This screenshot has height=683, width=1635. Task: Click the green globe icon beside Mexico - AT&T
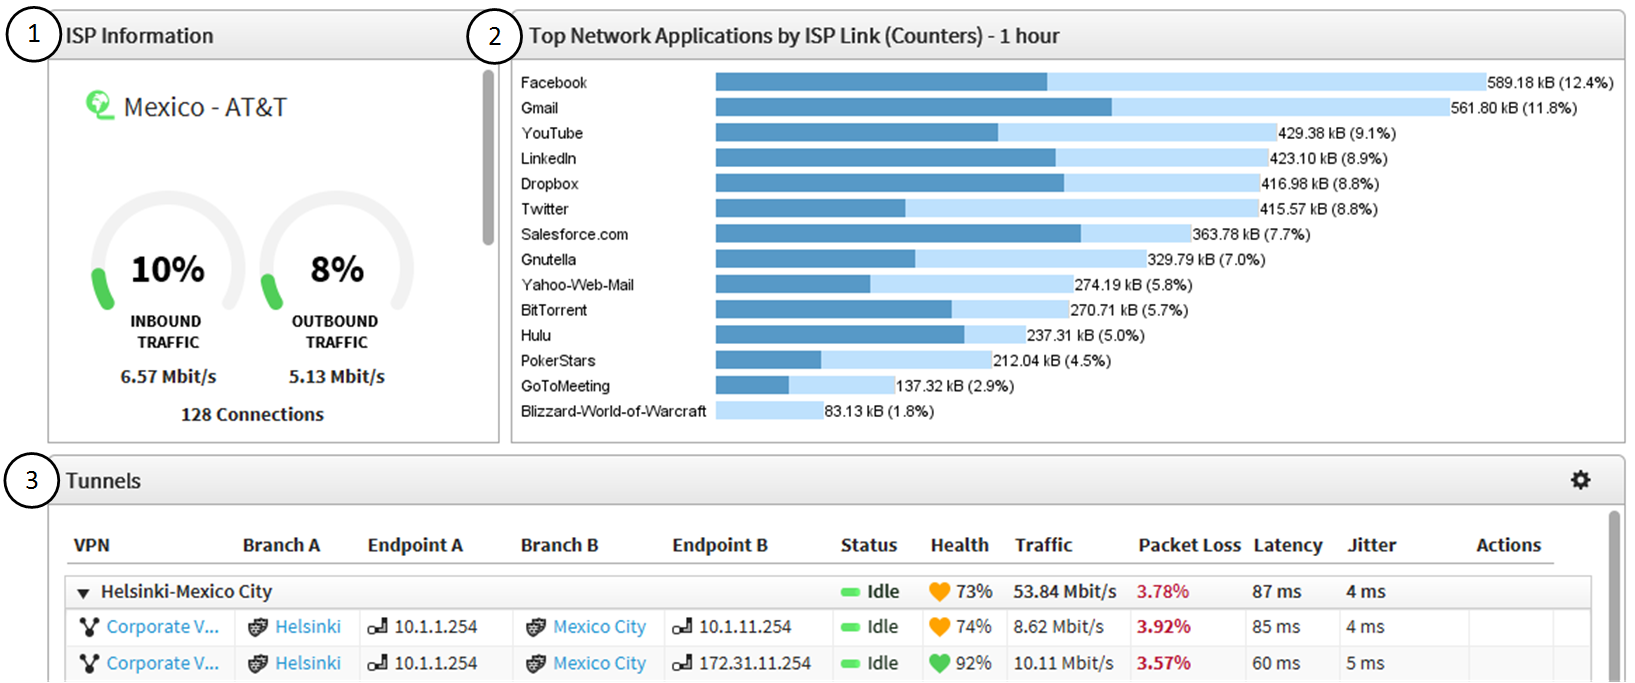tap(99, 105)
